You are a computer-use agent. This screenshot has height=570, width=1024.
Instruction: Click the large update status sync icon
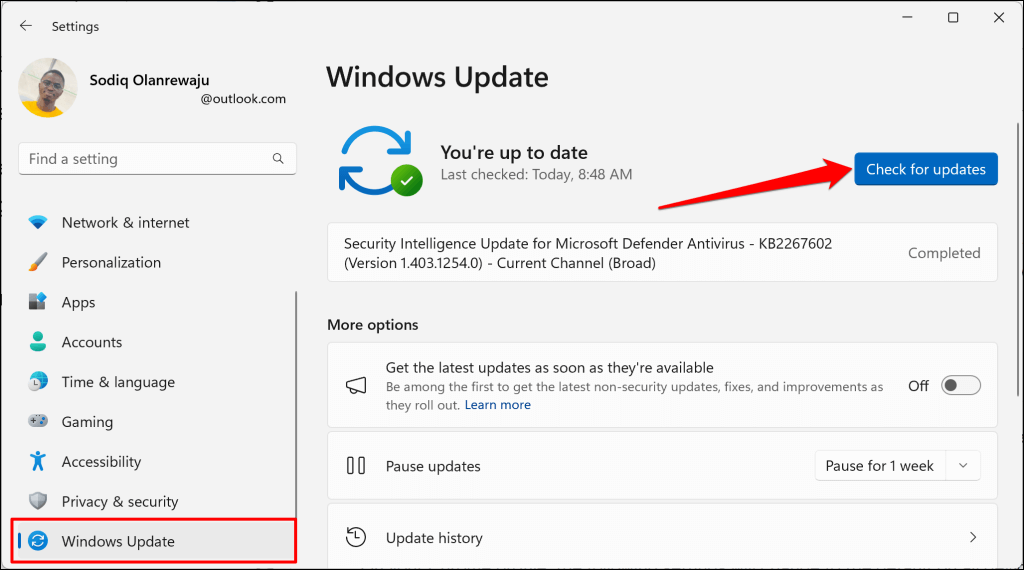click(380, 161)
